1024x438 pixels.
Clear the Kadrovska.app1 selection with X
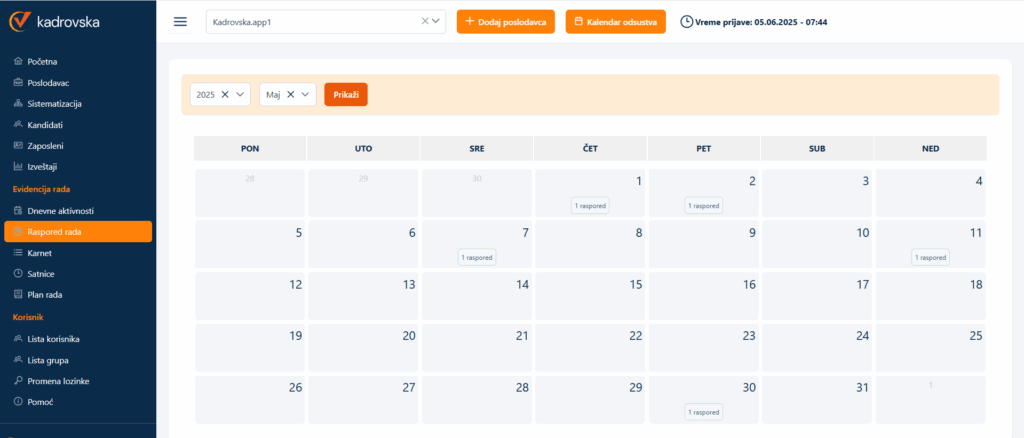coord(423,21)
